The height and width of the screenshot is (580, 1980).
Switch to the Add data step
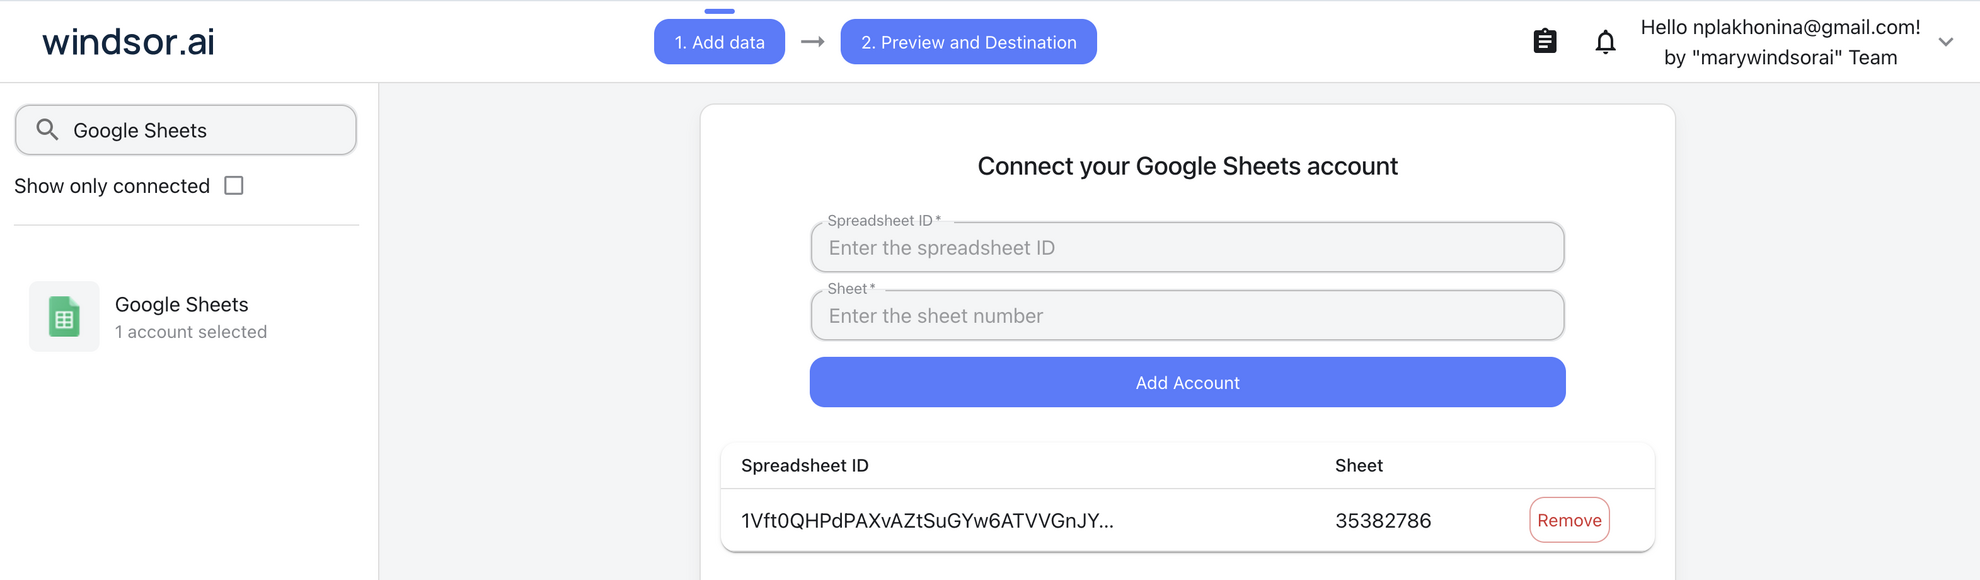click(719, 42)
